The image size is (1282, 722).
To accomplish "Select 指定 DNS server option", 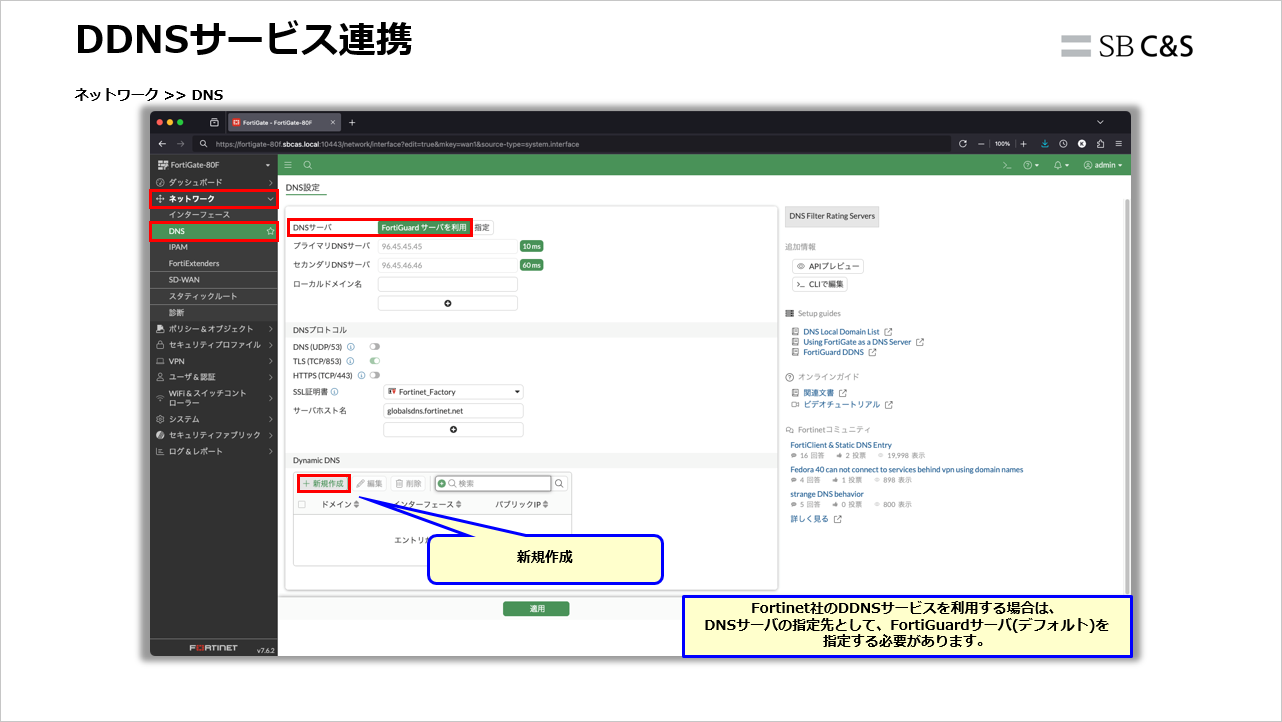I will point(482,228).
